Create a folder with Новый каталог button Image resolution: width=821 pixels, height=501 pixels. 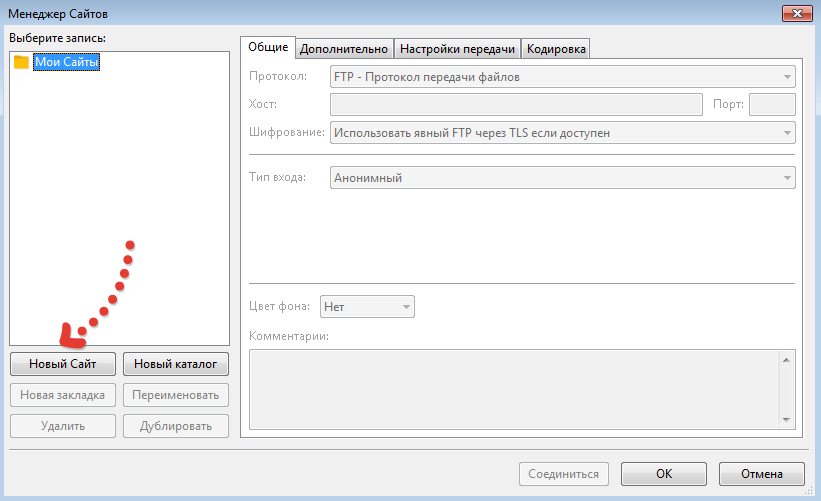[x=176, y=364]
